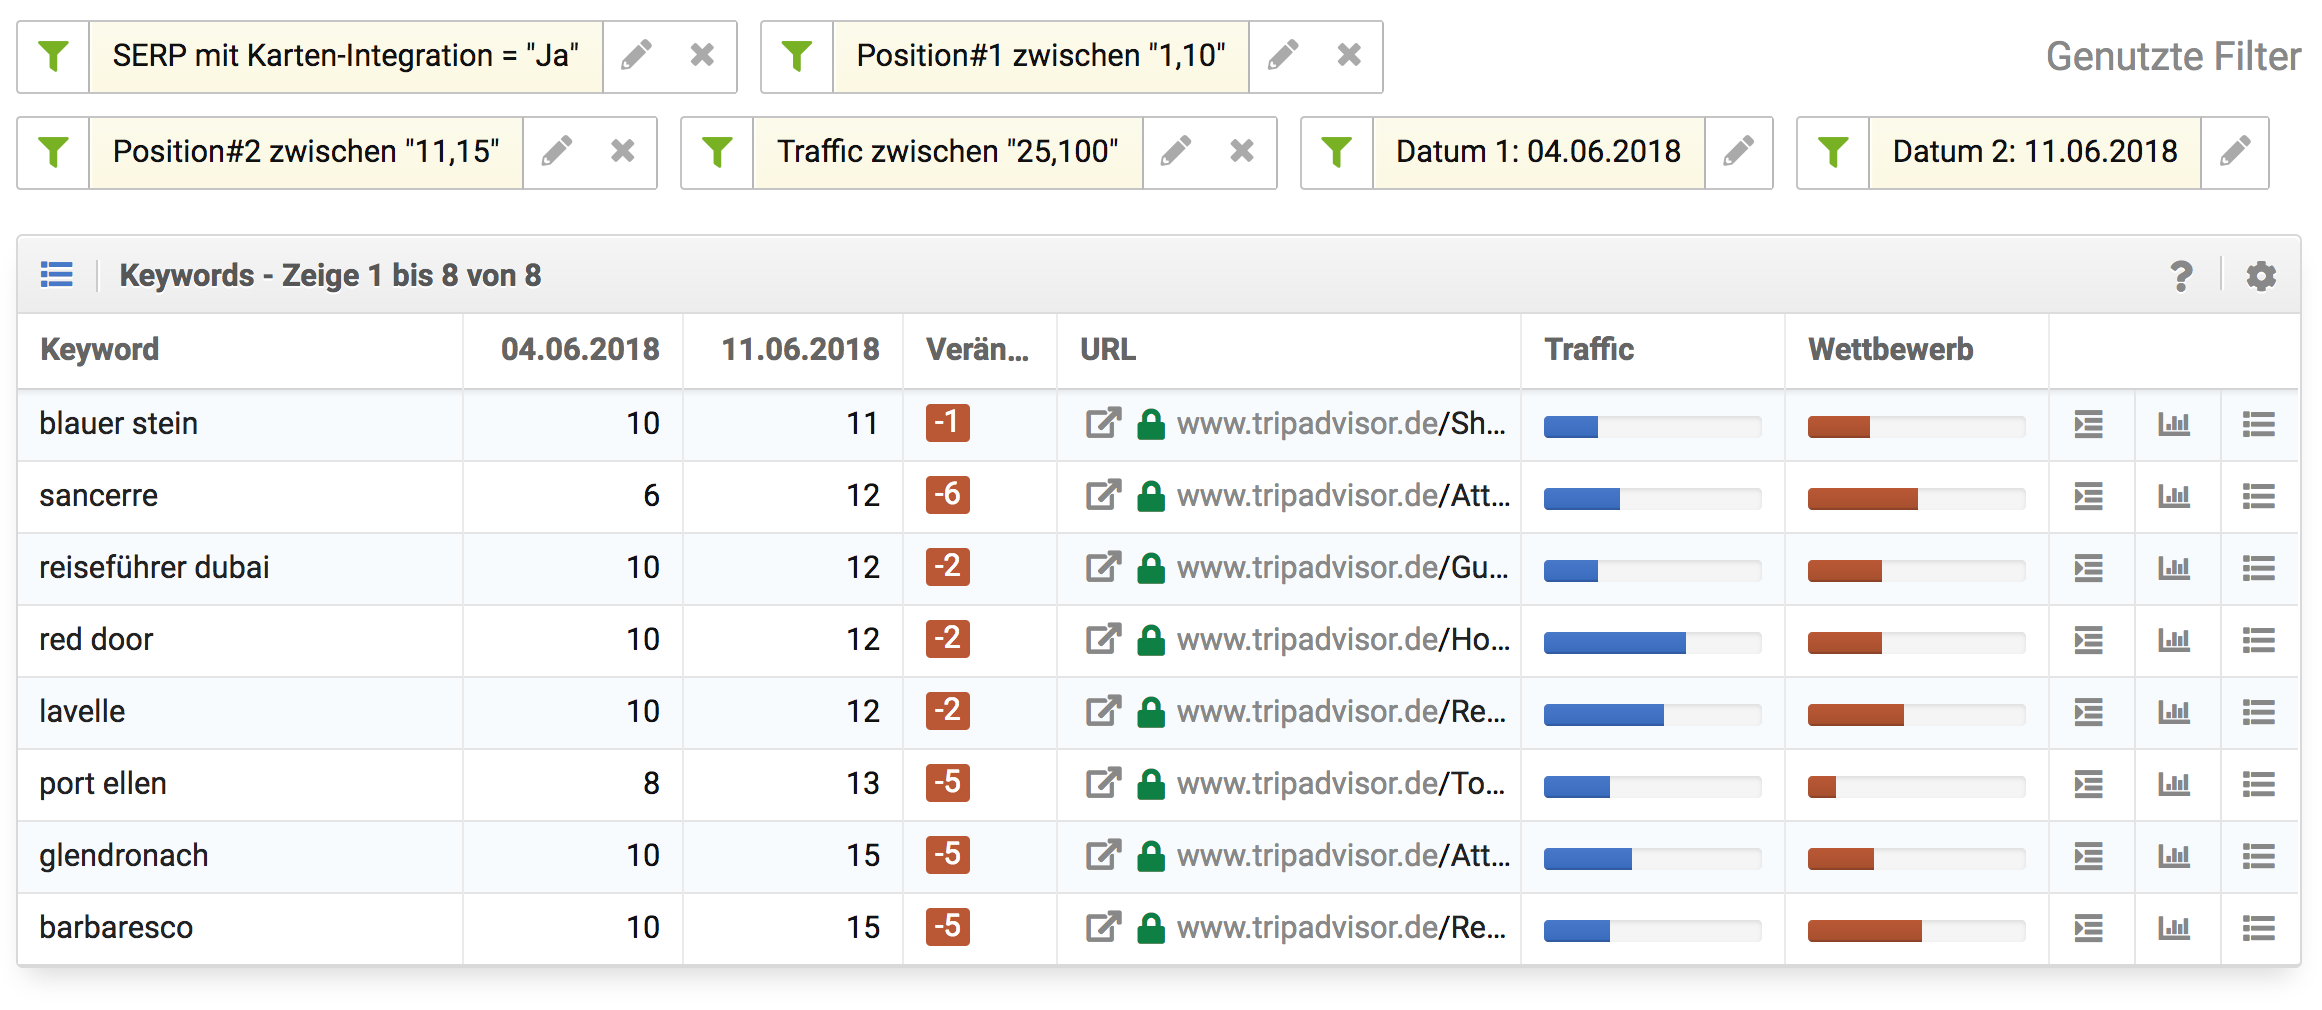Edit the Position#2 zwischen filter
Screen dimensions: 2322x1010
pos(557,152)
